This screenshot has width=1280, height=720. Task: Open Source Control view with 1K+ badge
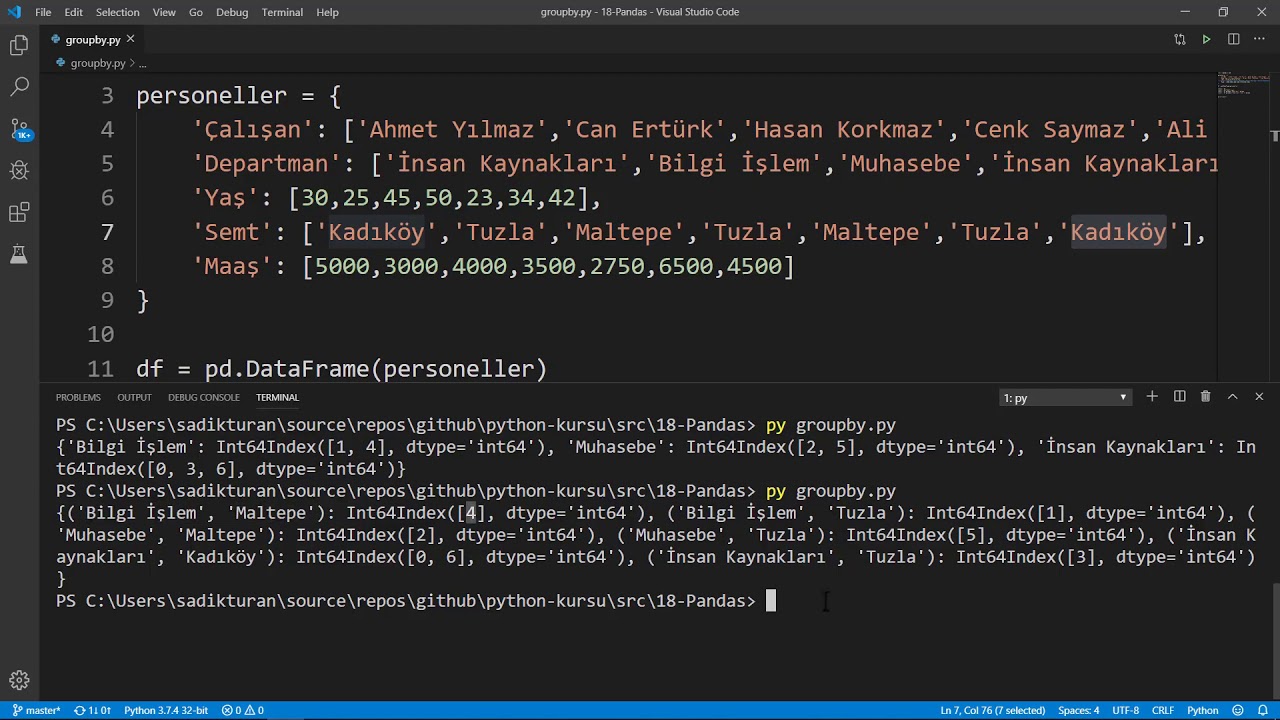[x=19, y=129]
